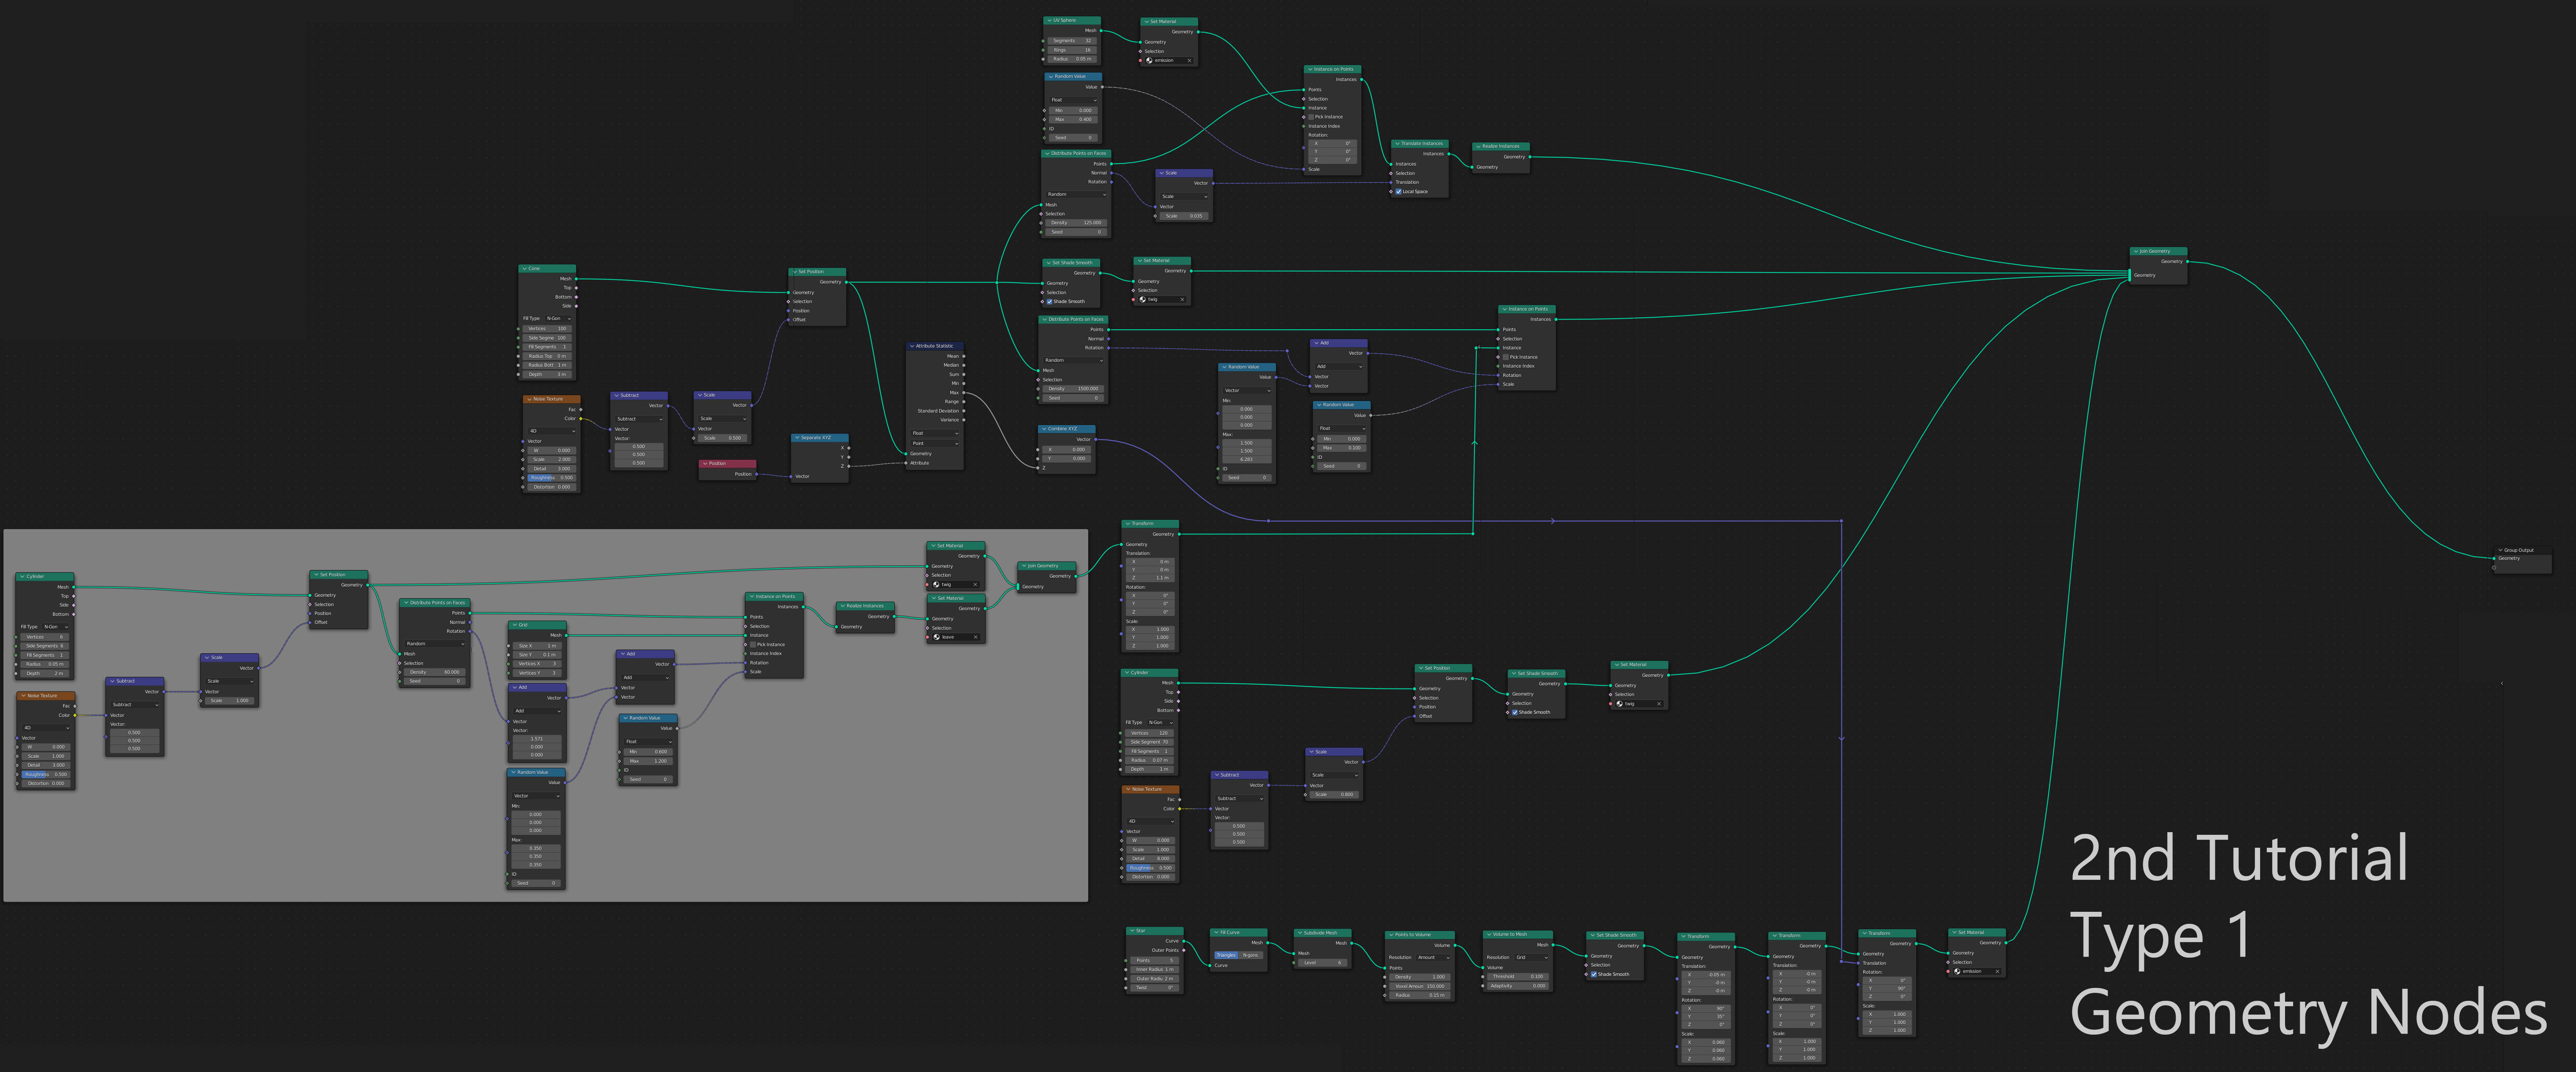Screen dimensions: 2576x1072
Task: Click the leave material sphere icon
Action: click(x=936, y=637)
